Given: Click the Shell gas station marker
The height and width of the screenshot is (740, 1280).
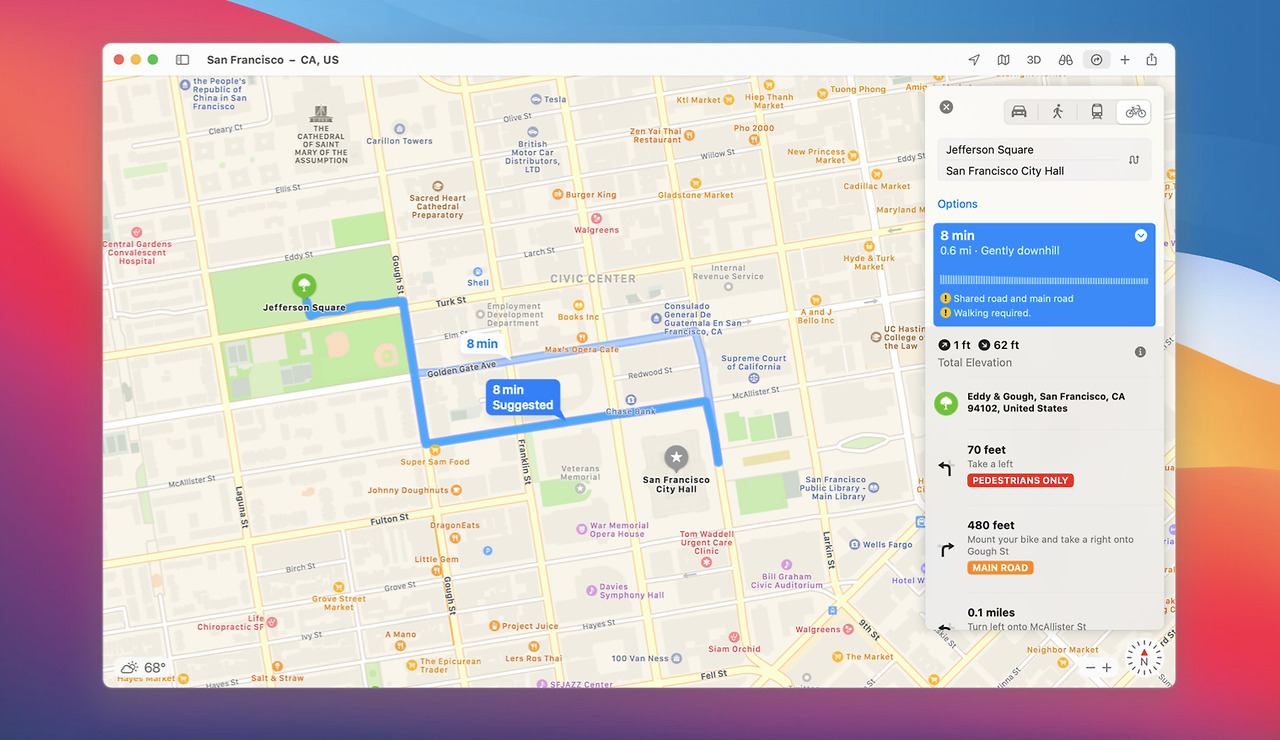Looking at the screenshot, I should [479, 271].
